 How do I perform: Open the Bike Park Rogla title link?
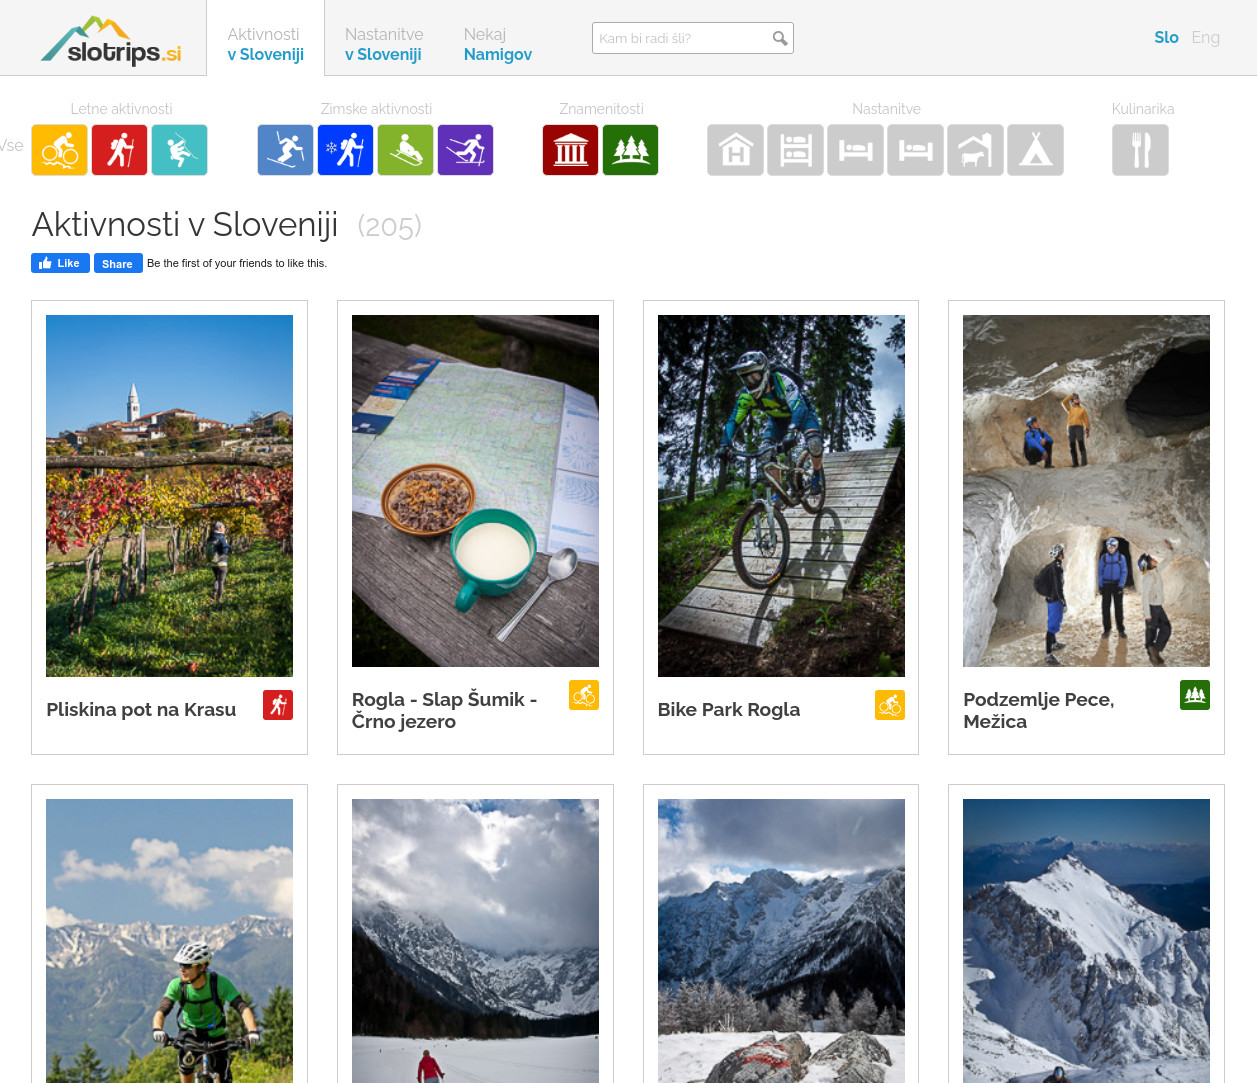pos(729,710)
